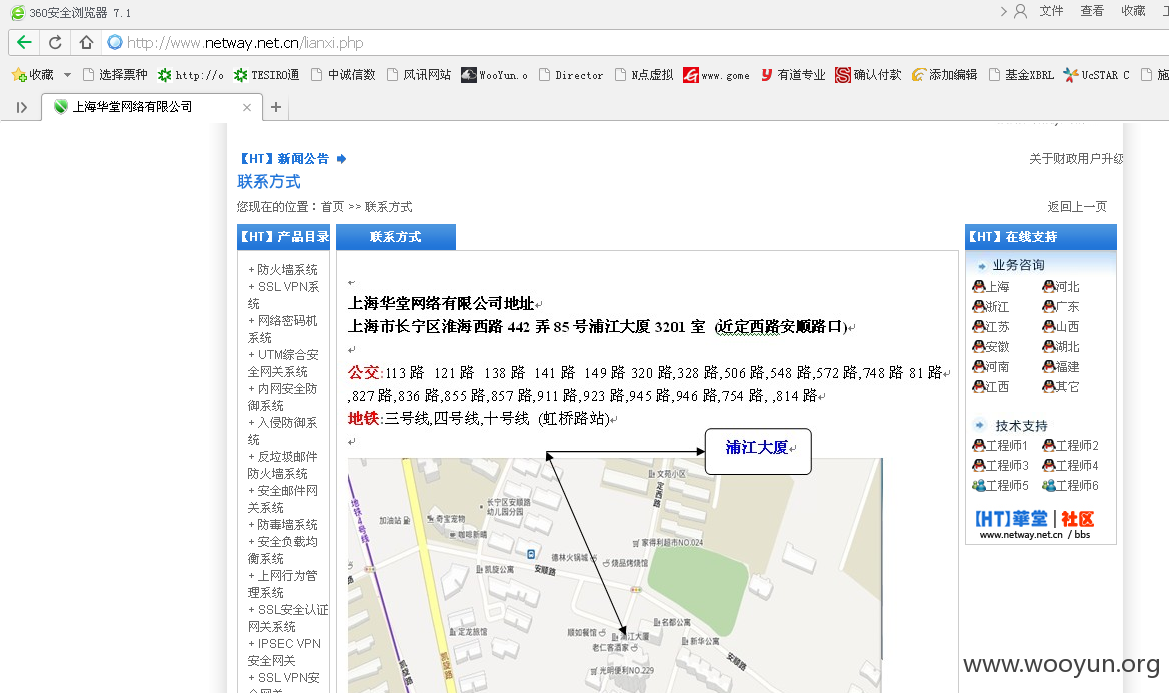Open the [HT]華堂 社区 bbs banner
This screenshot has height=693, width=1169.
point(1035,525)
